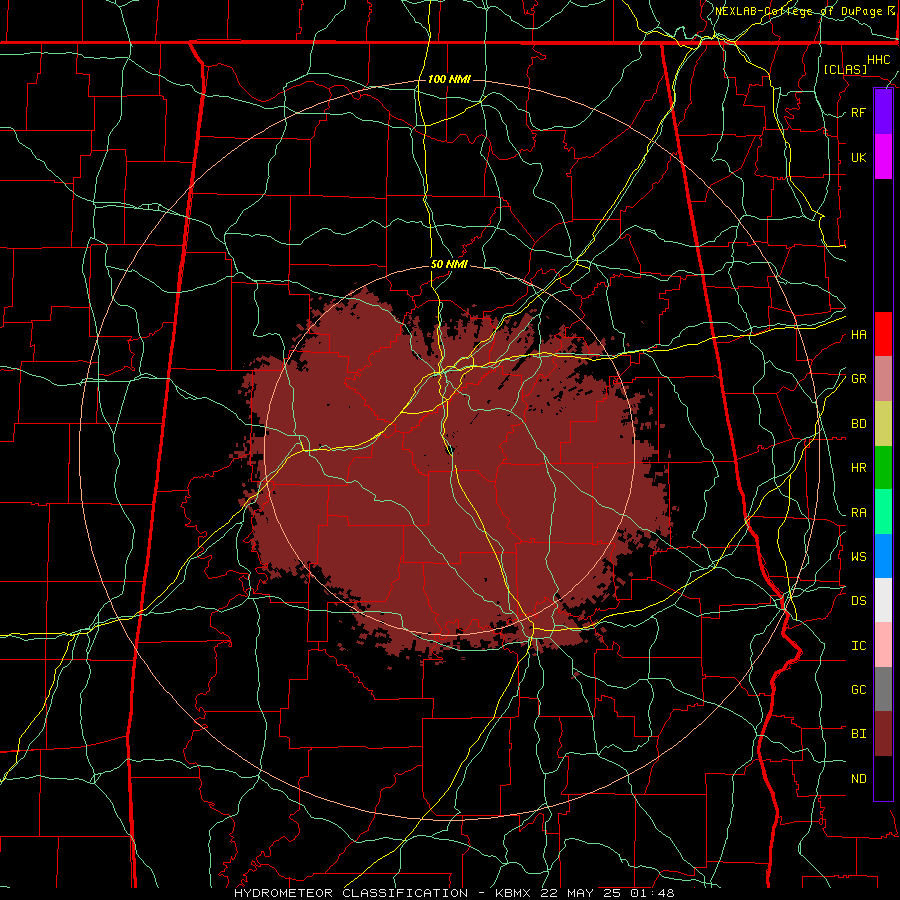900x900 pixels.
Task: Click the RA legend label
Action: point(858,513)
